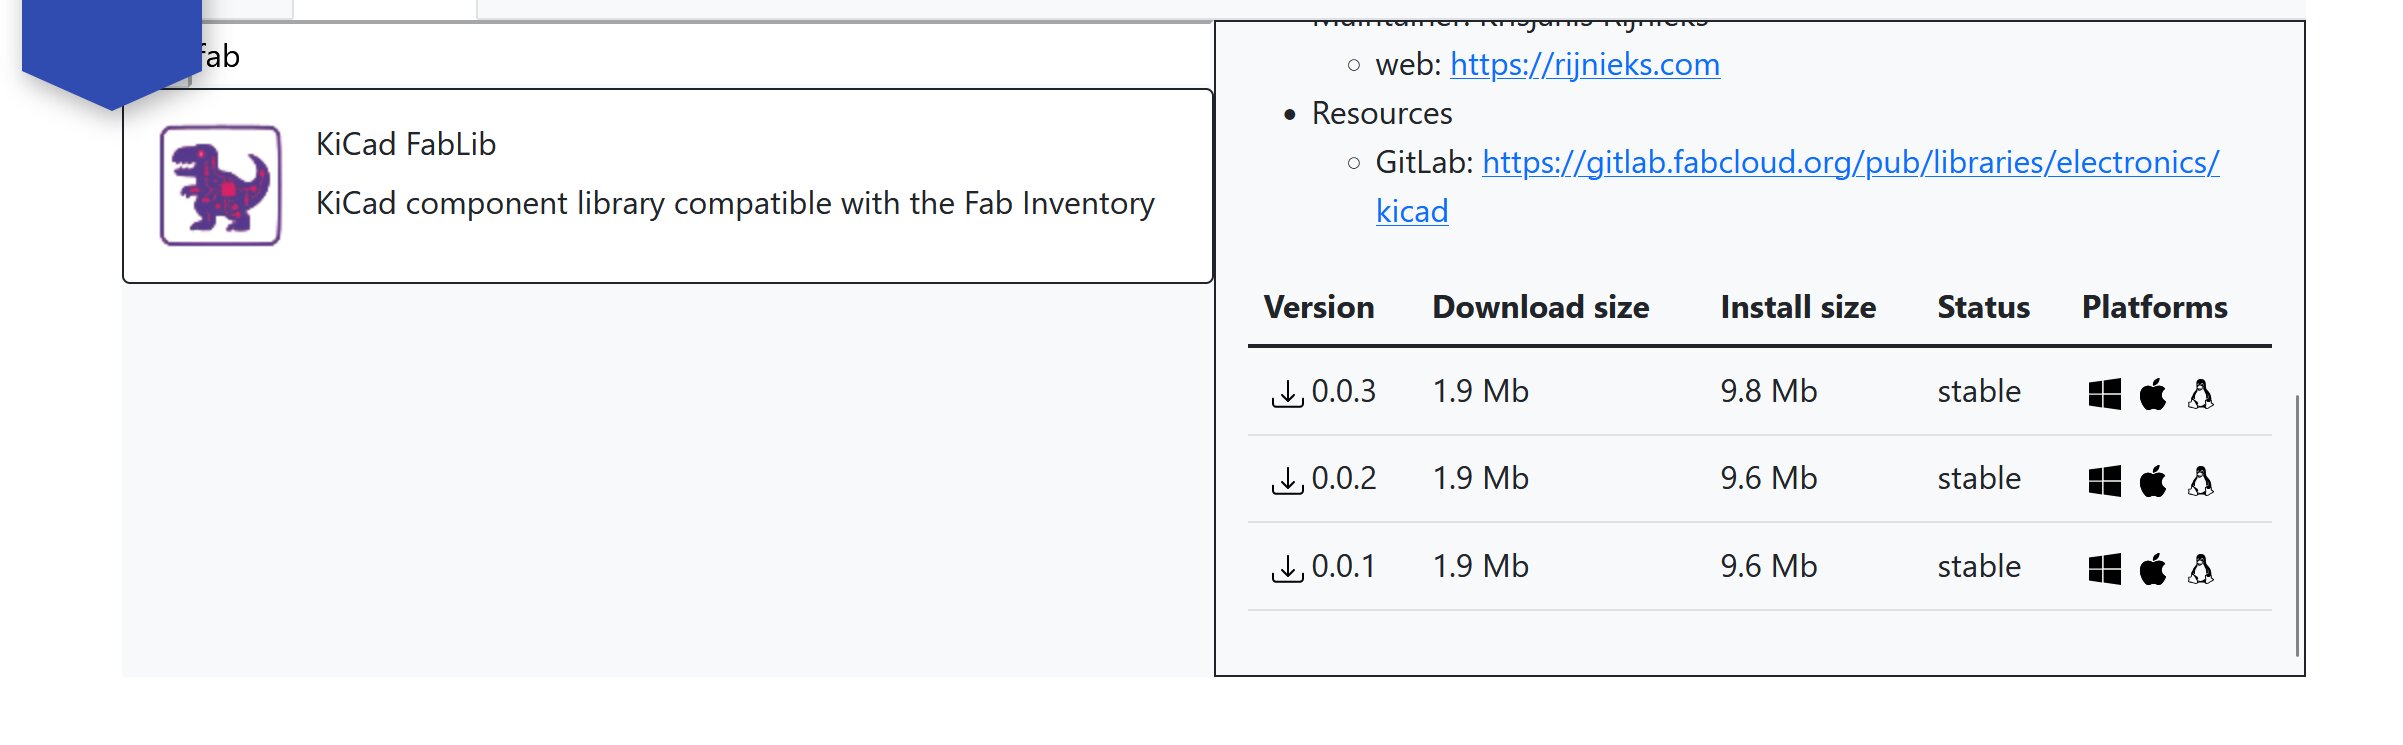Click the blue hexagon logo badge
Screen dimensions: 2403x745
pos(110,45)
